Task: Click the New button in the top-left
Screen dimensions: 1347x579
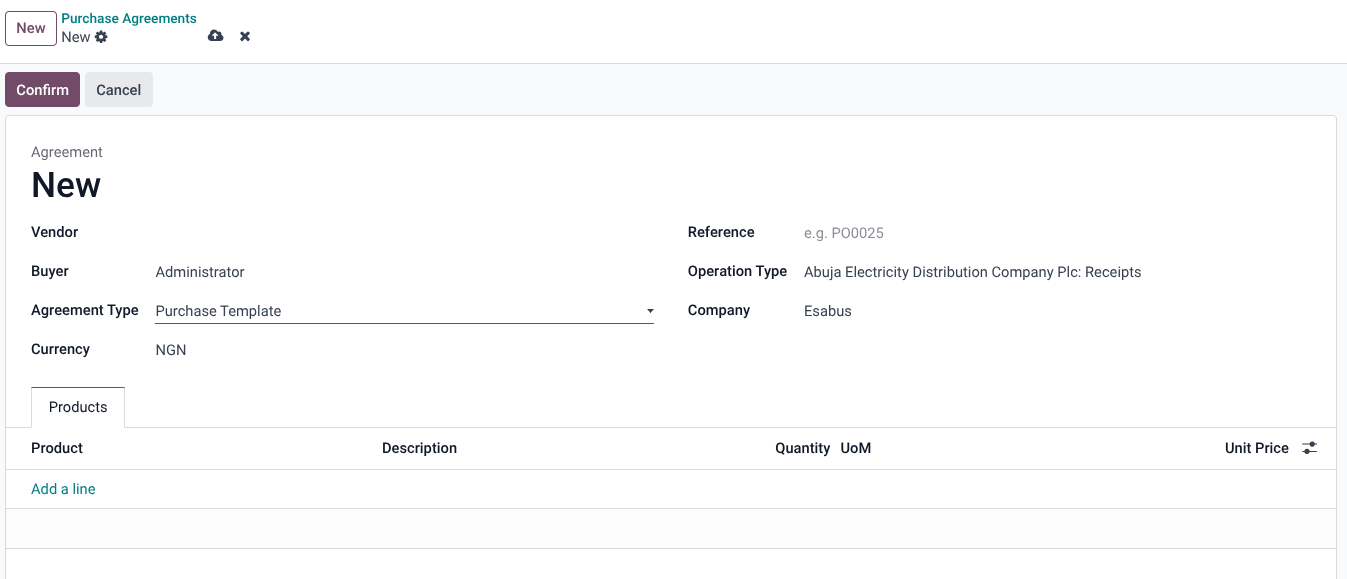Action: coord(30,28)
